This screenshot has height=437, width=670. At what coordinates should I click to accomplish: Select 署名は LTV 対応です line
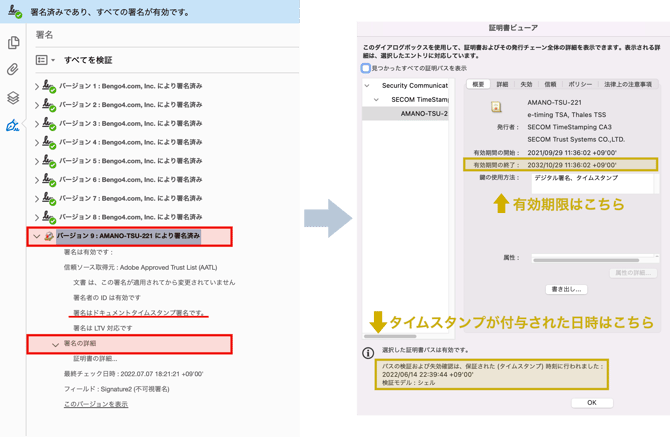point(103,328)
